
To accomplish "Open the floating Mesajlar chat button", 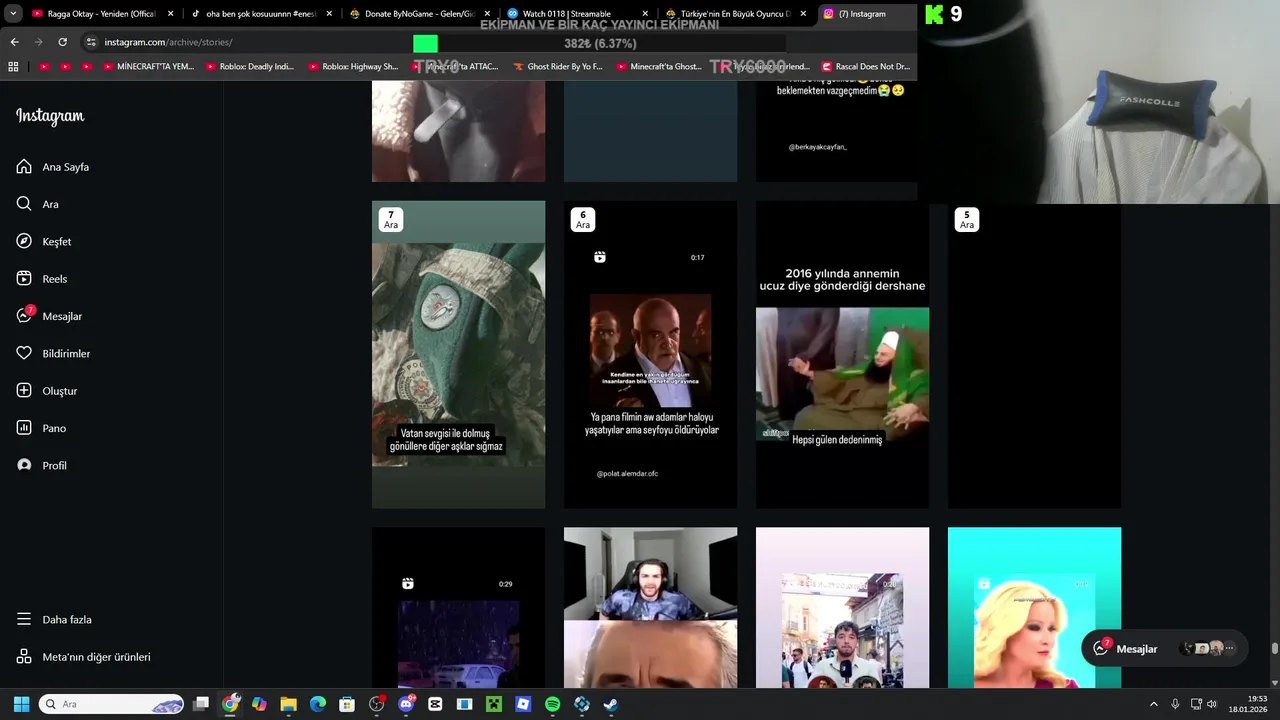I will [x=1164, y=648].
